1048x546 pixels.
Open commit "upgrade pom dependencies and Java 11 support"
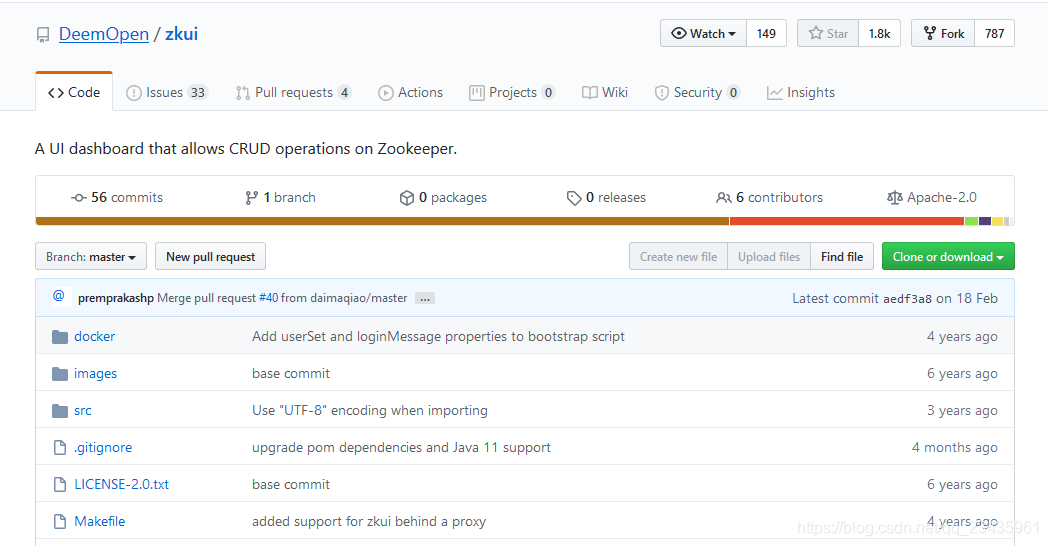tap(401, 448)
